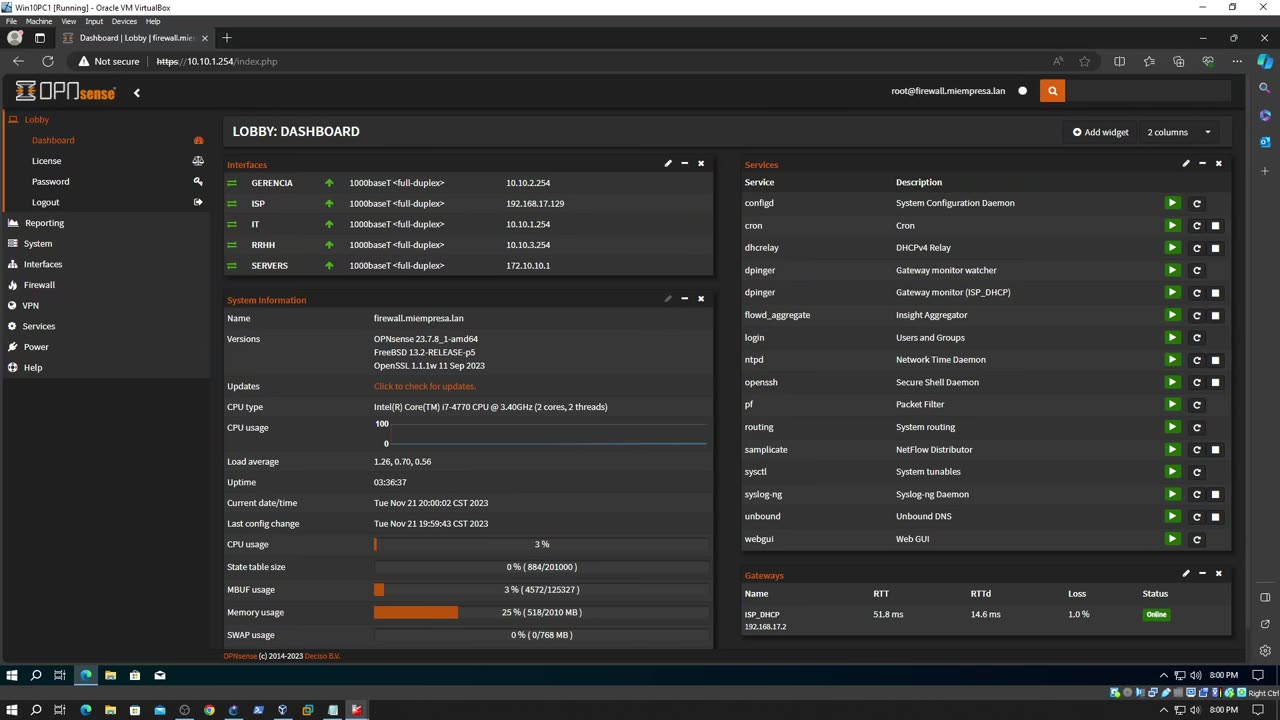Open the SERVERS interface link
Viewport: 1280px width, 720px height.
(269, 265)
